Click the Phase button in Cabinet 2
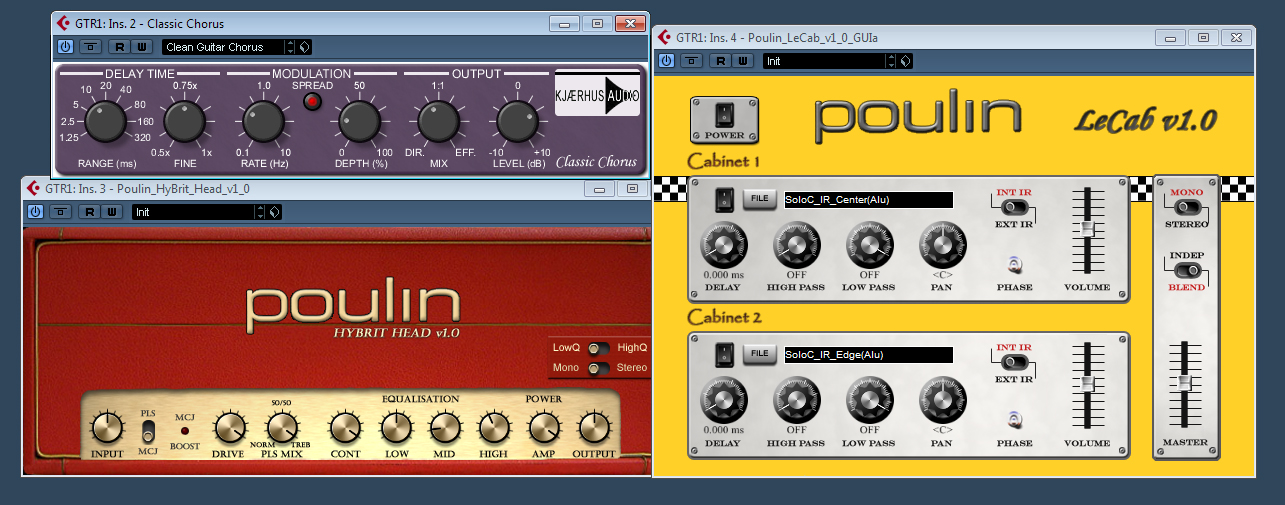Image resolution: width=1285 pixels, height=505 pixels. [x=1014, y=420]
